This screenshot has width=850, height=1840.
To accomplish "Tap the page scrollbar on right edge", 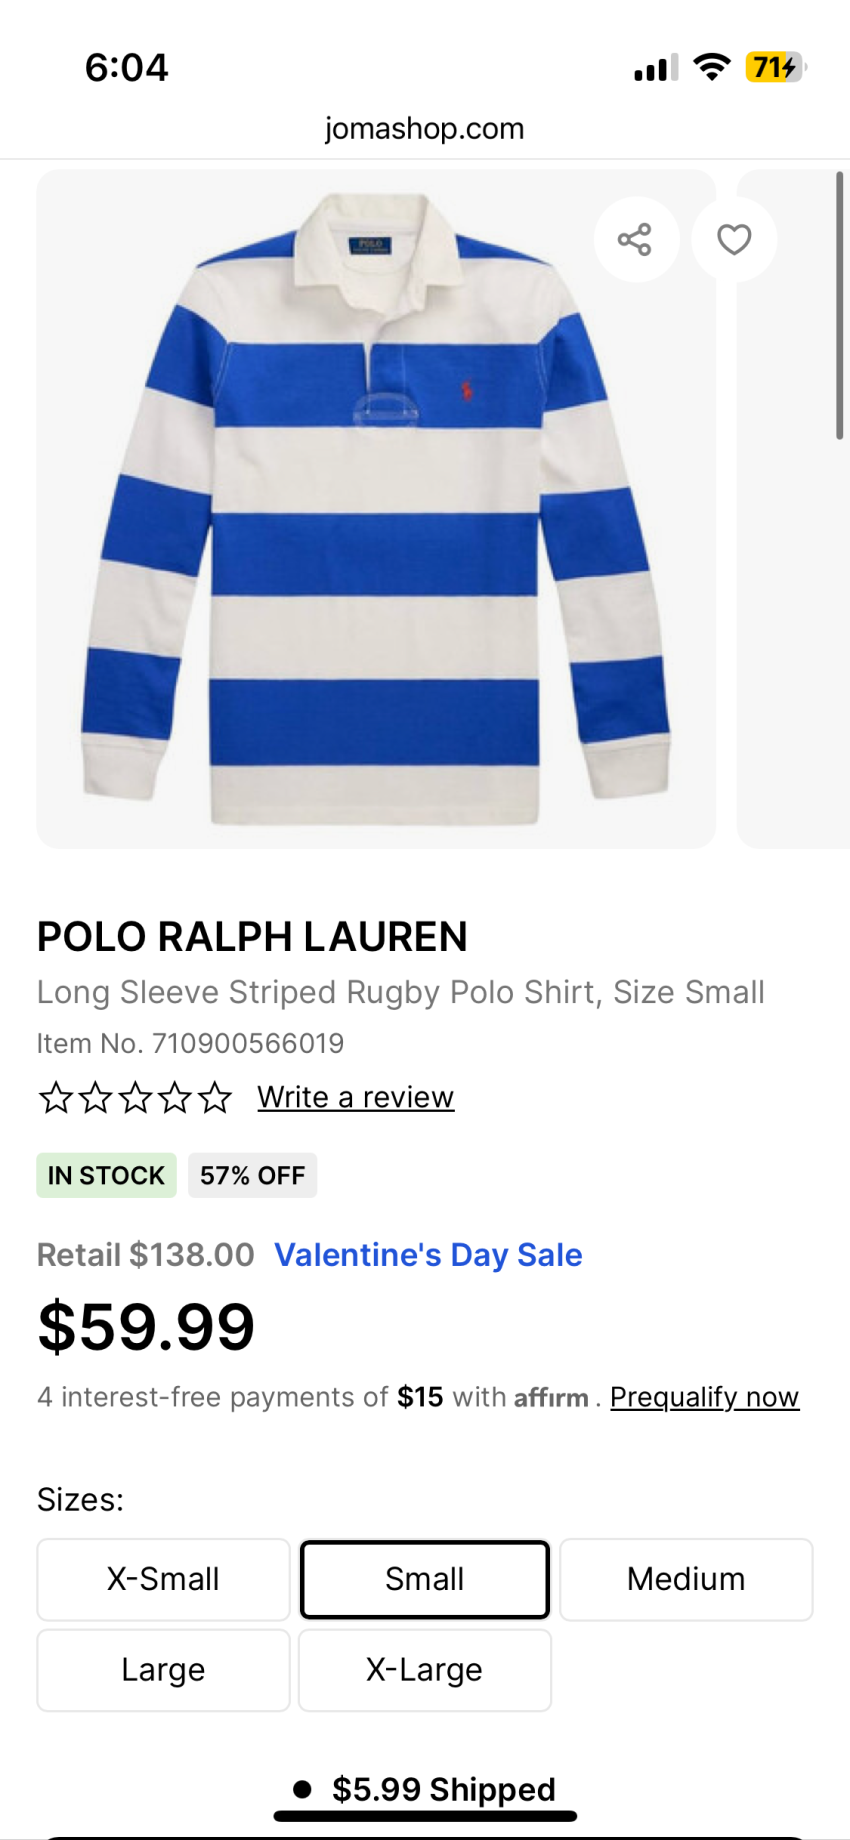I will pyautogui.click(x=840, y=305).
